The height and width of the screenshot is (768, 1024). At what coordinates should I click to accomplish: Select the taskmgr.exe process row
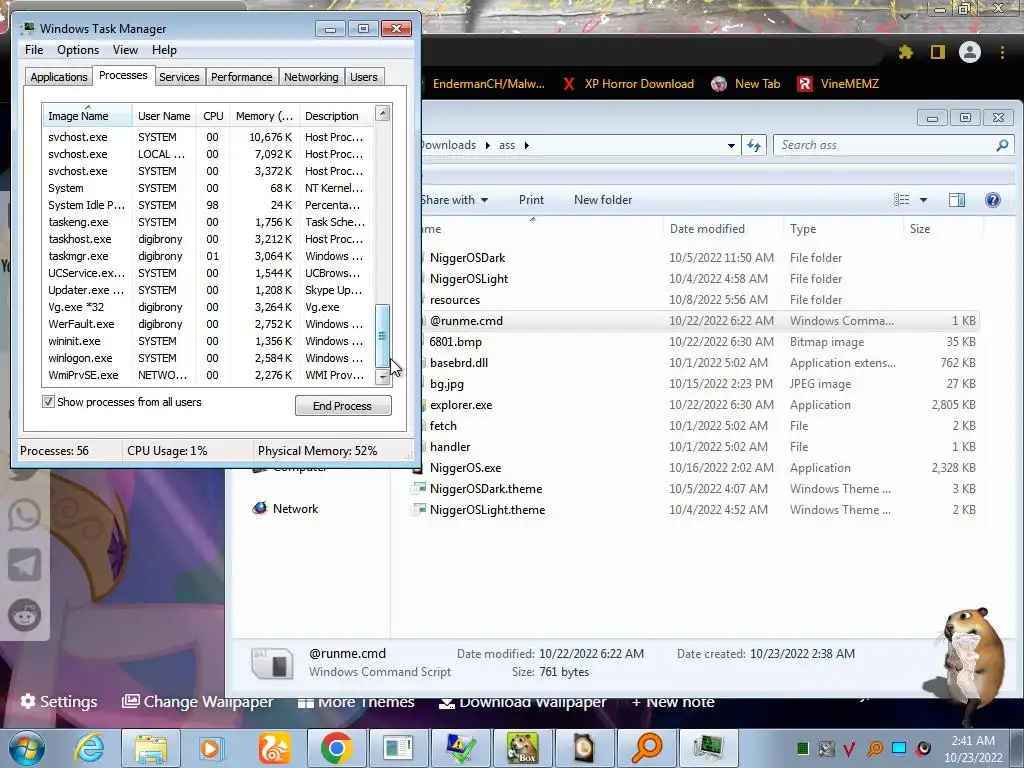[208, 256]
